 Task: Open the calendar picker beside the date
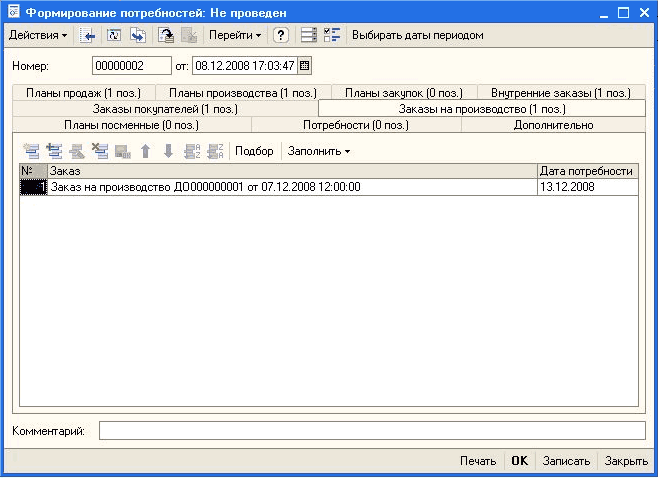[305, 66]
